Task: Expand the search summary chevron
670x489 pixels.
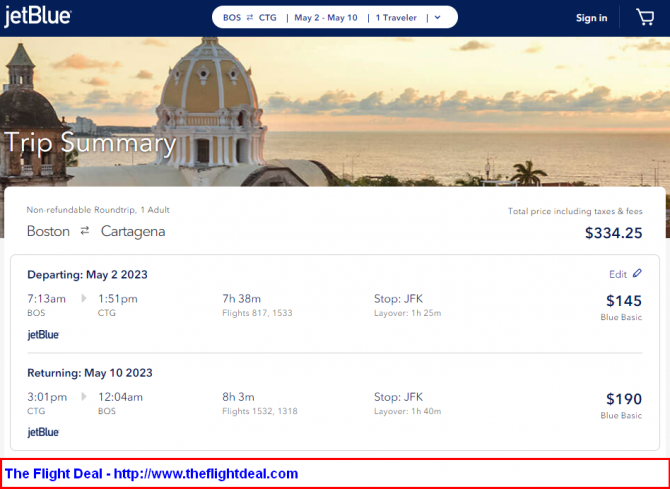Action: click(437, 18)
